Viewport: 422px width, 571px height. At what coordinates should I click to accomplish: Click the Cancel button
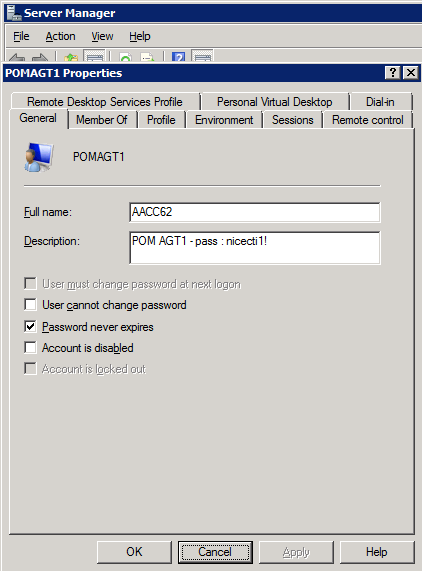pos(215,552)
